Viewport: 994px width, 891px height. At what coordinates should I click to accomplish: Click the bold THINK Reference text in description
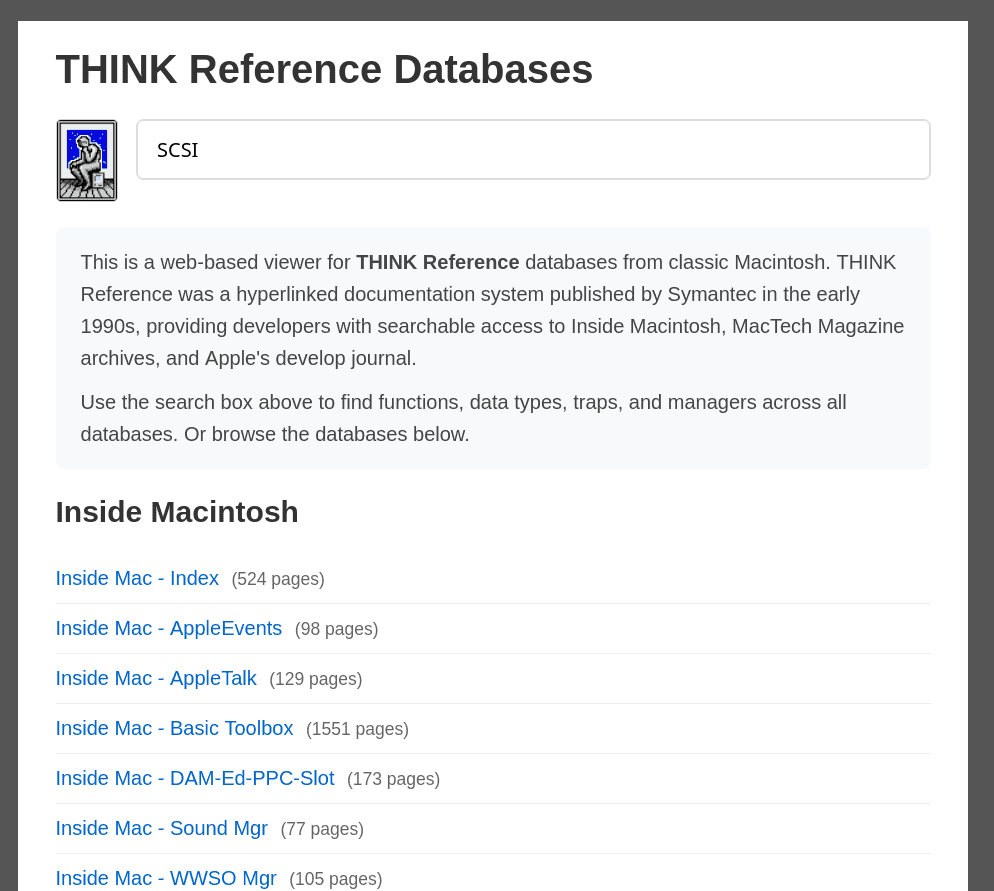(437, 262)
